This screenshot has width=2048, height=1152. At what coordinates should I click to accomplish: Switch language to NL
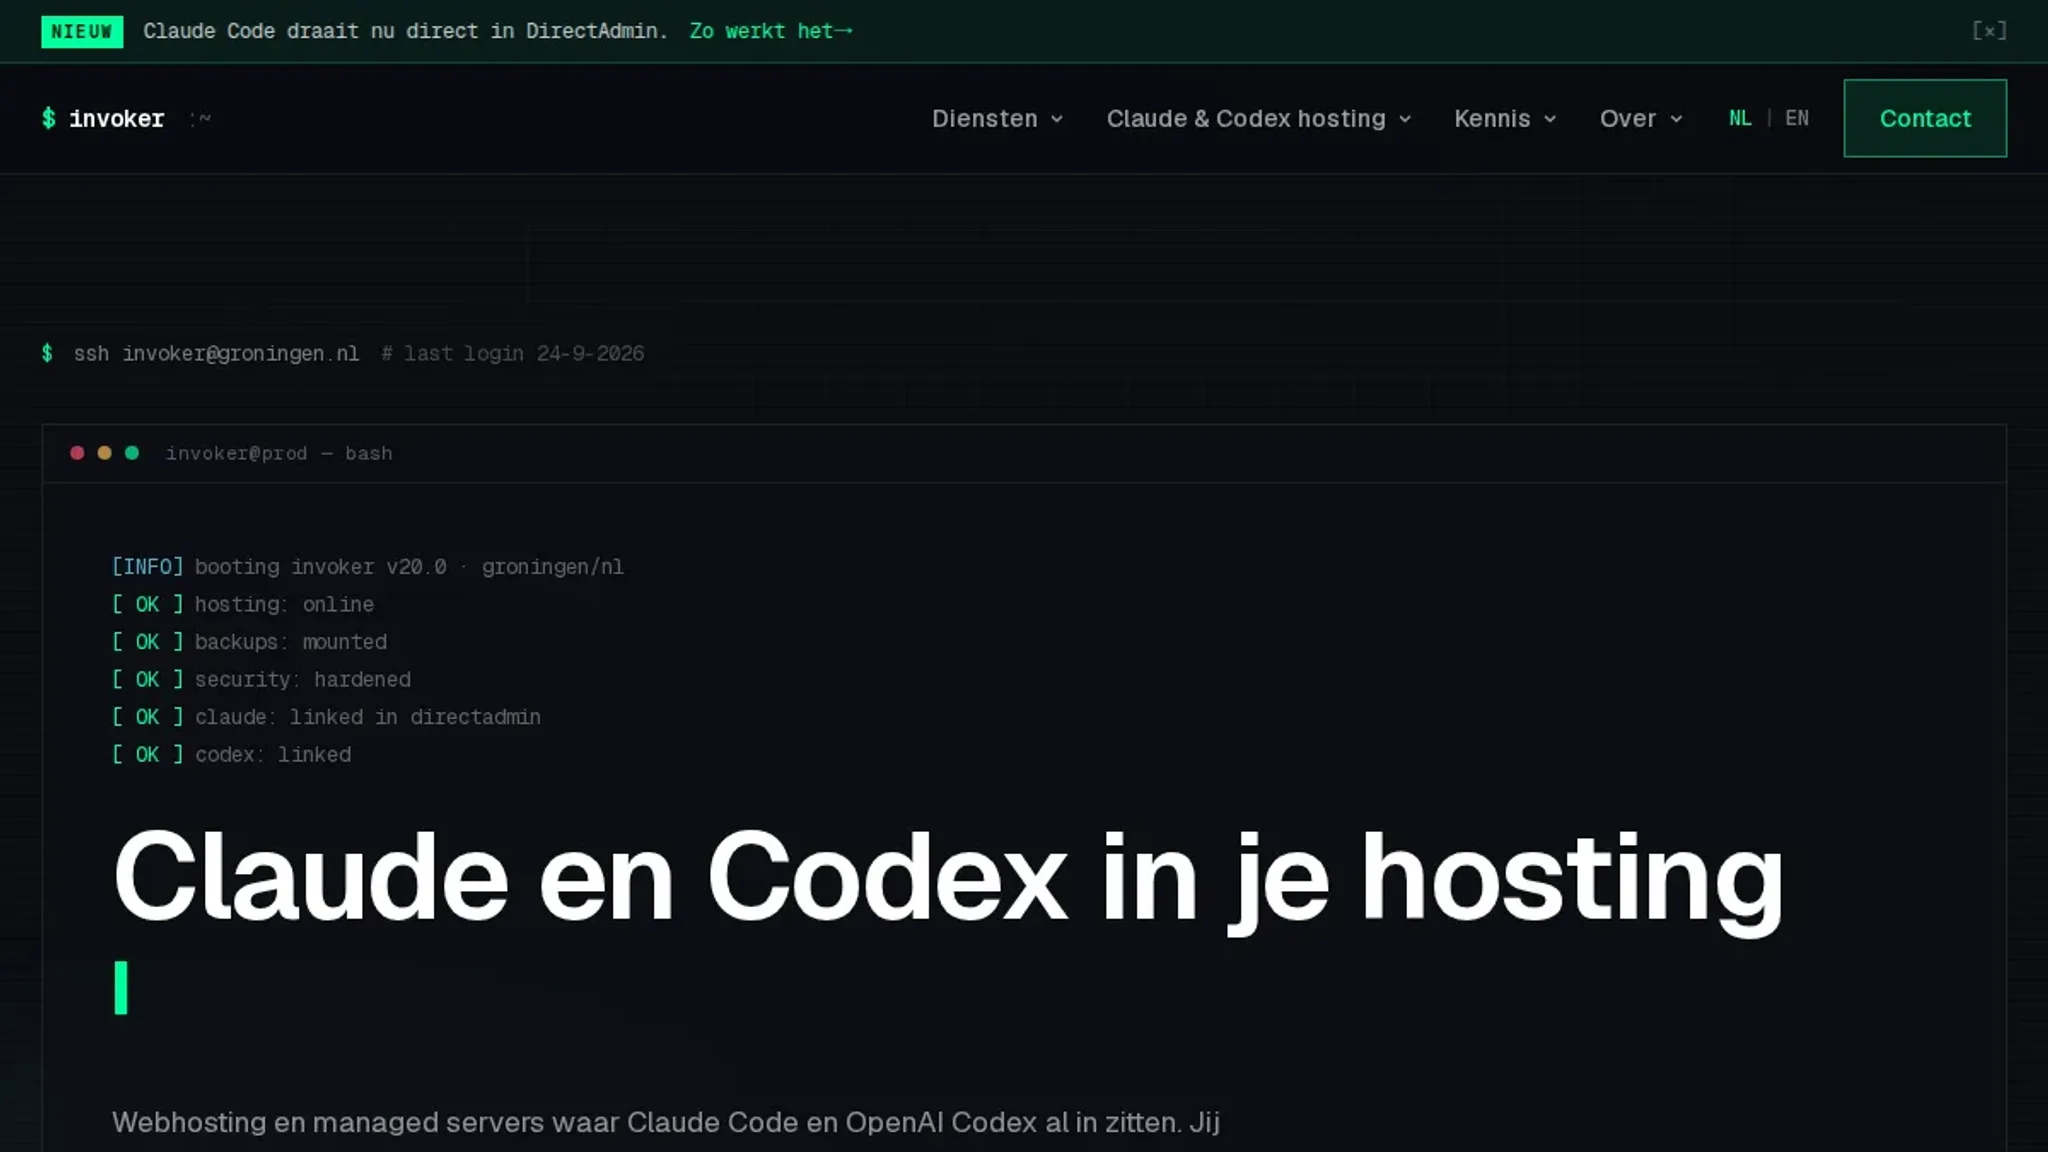tap(1740, 118)
